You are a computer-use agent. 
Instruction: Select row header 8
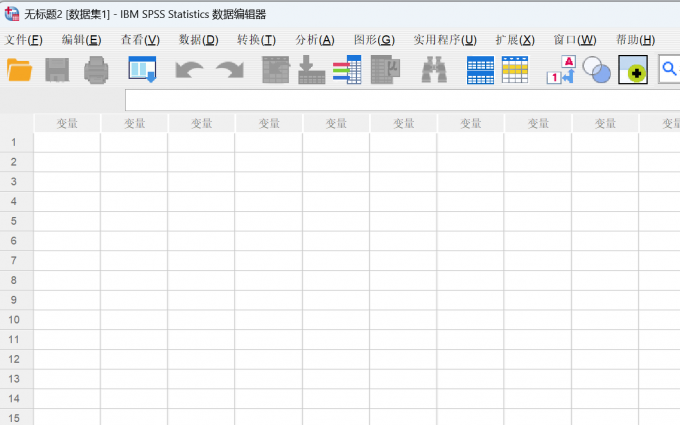click(x=16, y=281)
